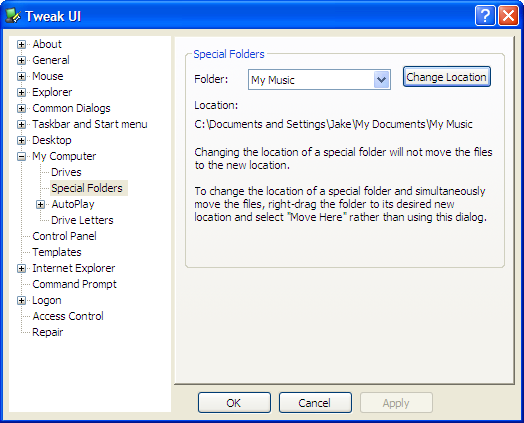
Task: Expand the General tree node
Action: point(21,60)
